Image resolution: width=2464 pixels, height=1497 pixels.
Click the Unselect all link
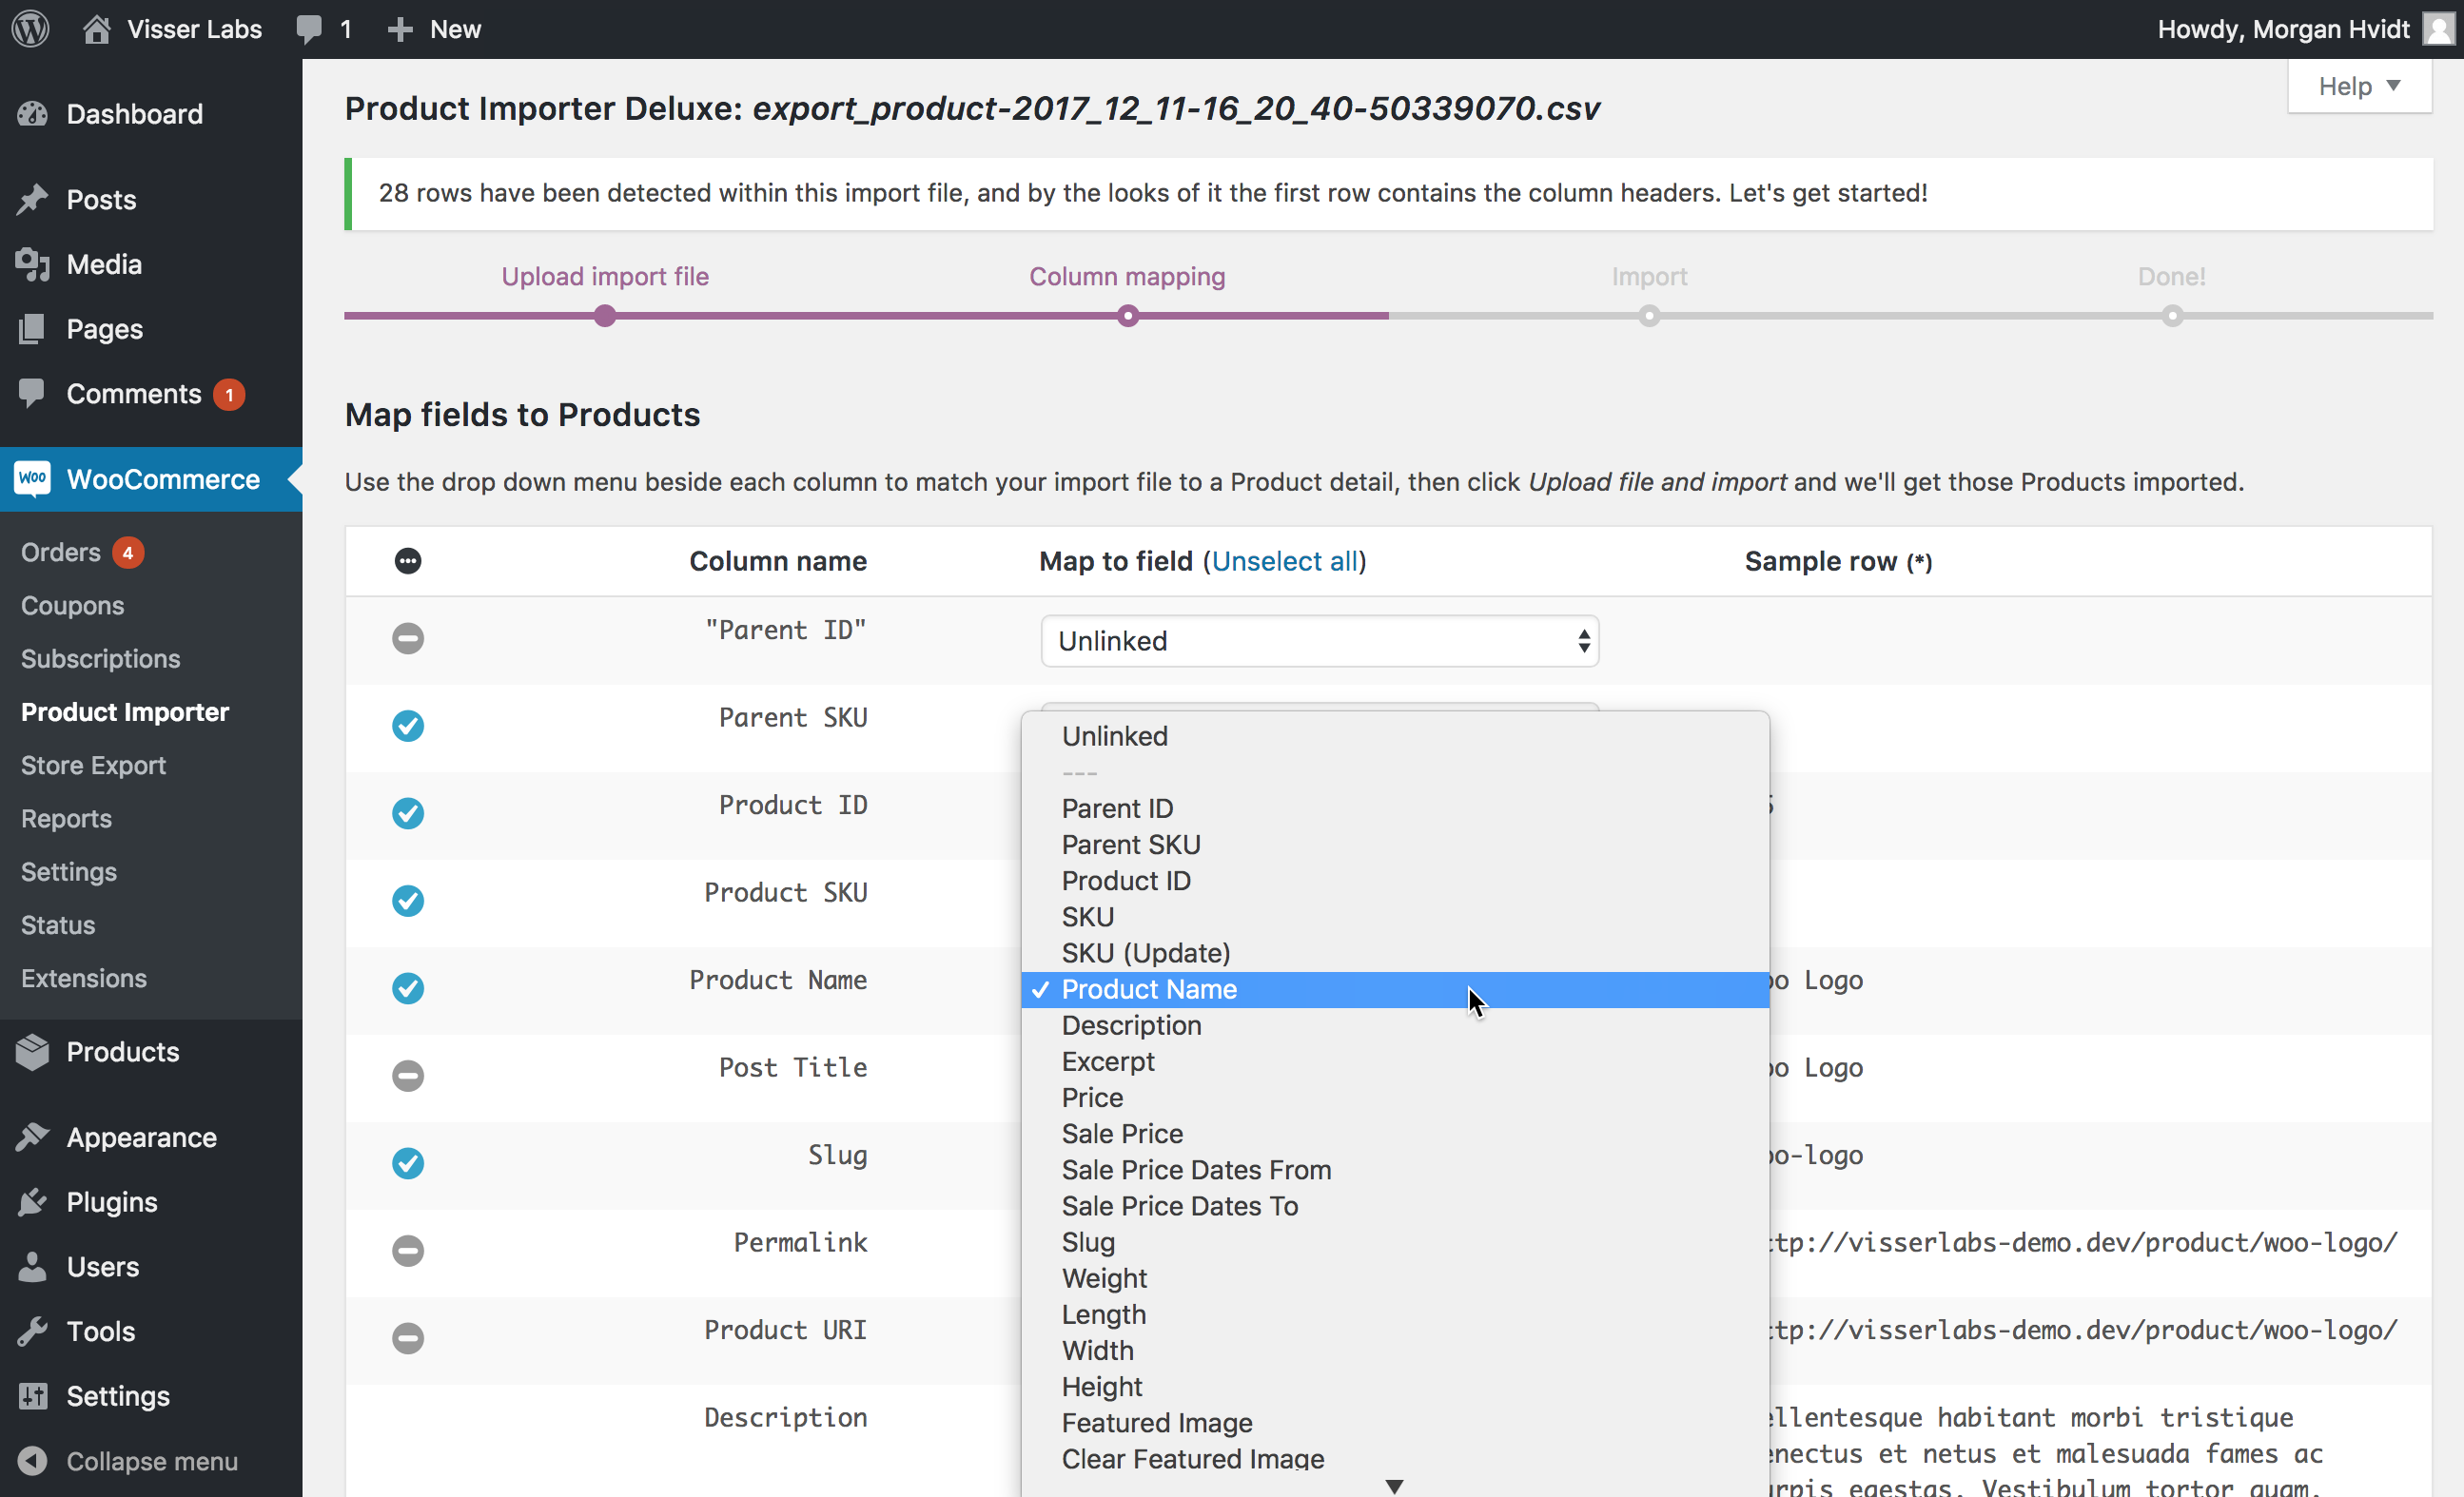[x=1285, y=561]
